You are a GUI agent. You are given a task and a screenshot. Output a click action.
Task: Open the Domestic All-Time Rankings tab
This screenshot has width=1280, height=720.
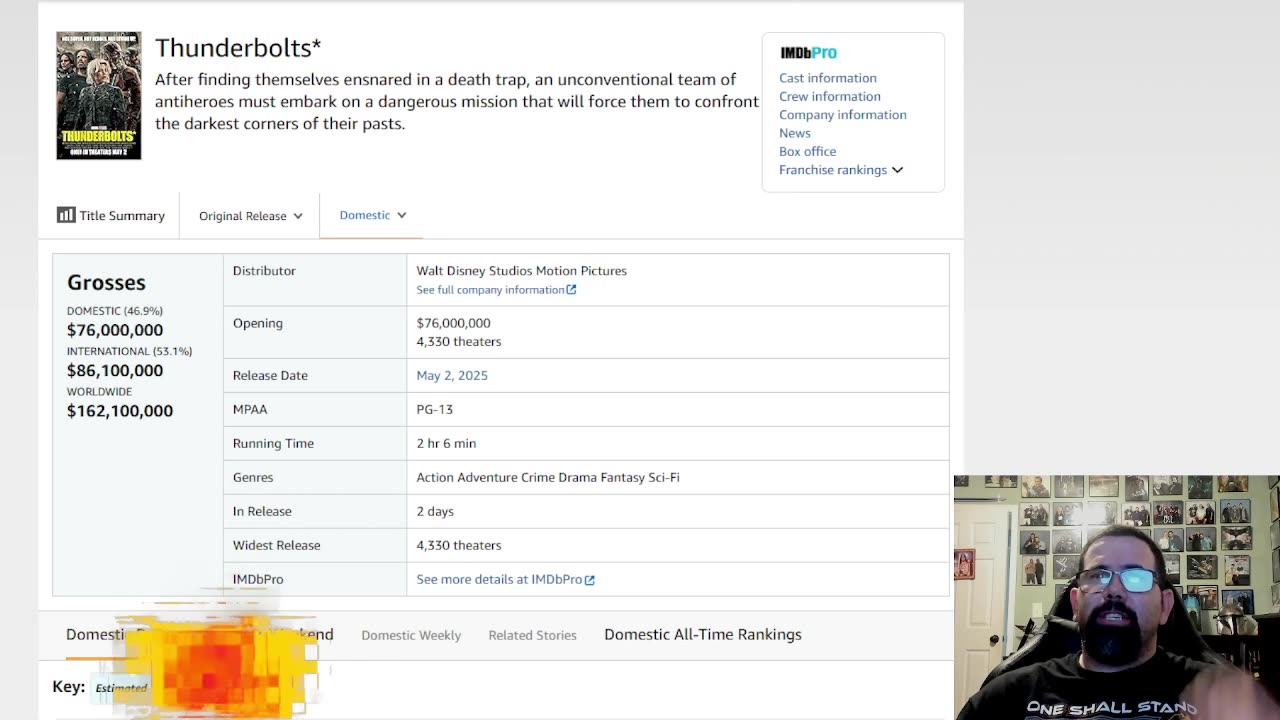(x=703, y=634)
